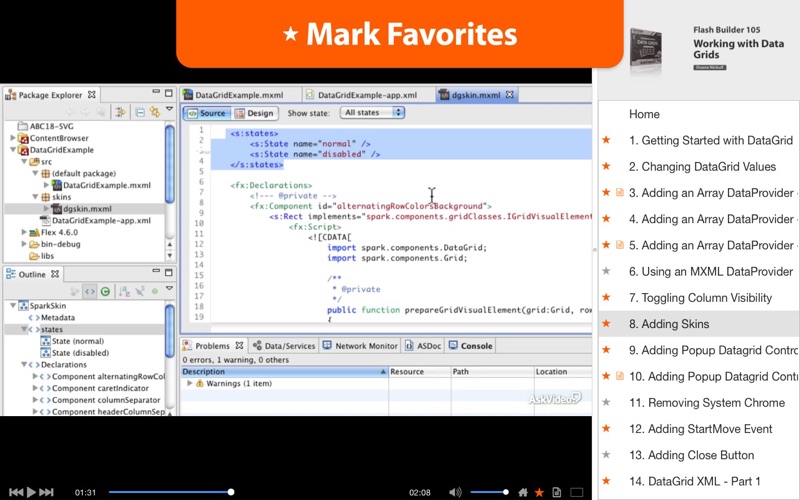Open the ASDoc tab
The image size is (800, 500).
422,346
